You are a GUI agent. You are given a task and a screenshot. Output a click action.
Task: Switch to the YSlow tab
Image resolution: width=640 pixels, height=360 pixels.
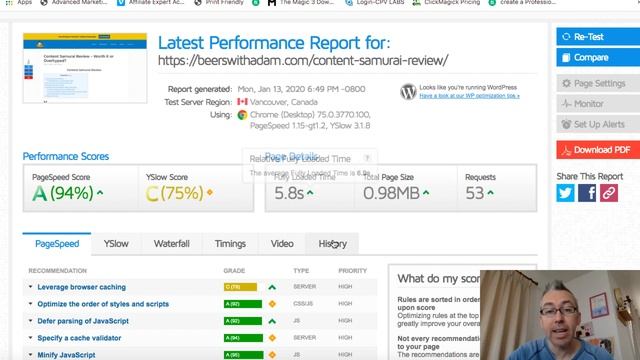click(116, 244)
